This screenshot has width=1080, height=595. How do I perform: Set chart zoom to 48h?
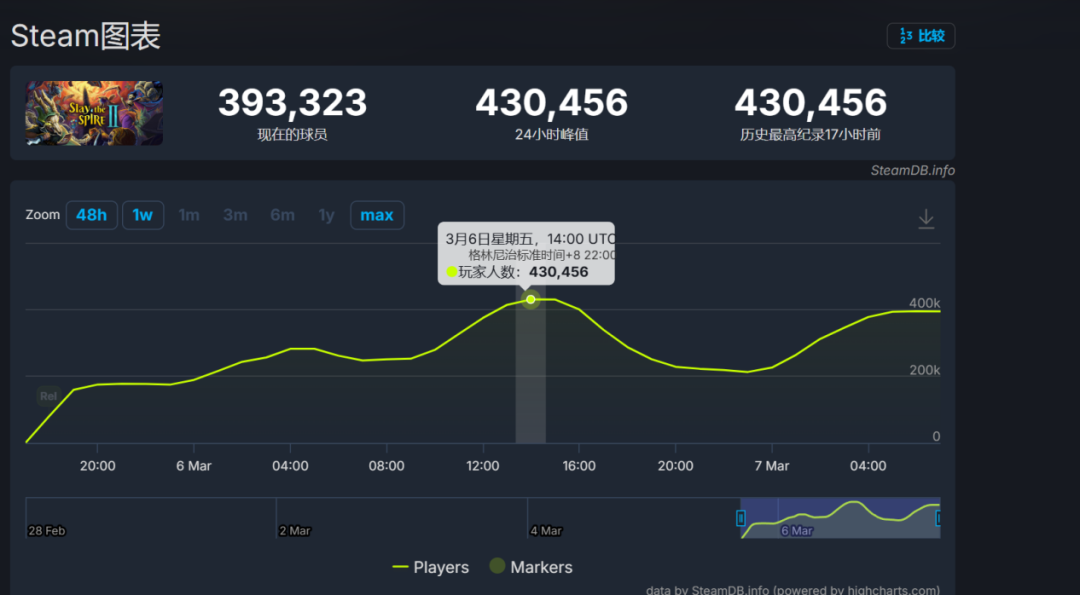92,215
